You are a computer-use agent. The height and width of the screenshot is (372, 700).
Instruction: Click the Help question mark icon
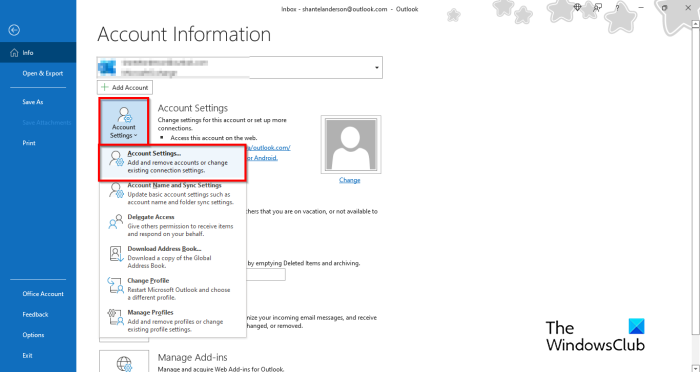618,8
